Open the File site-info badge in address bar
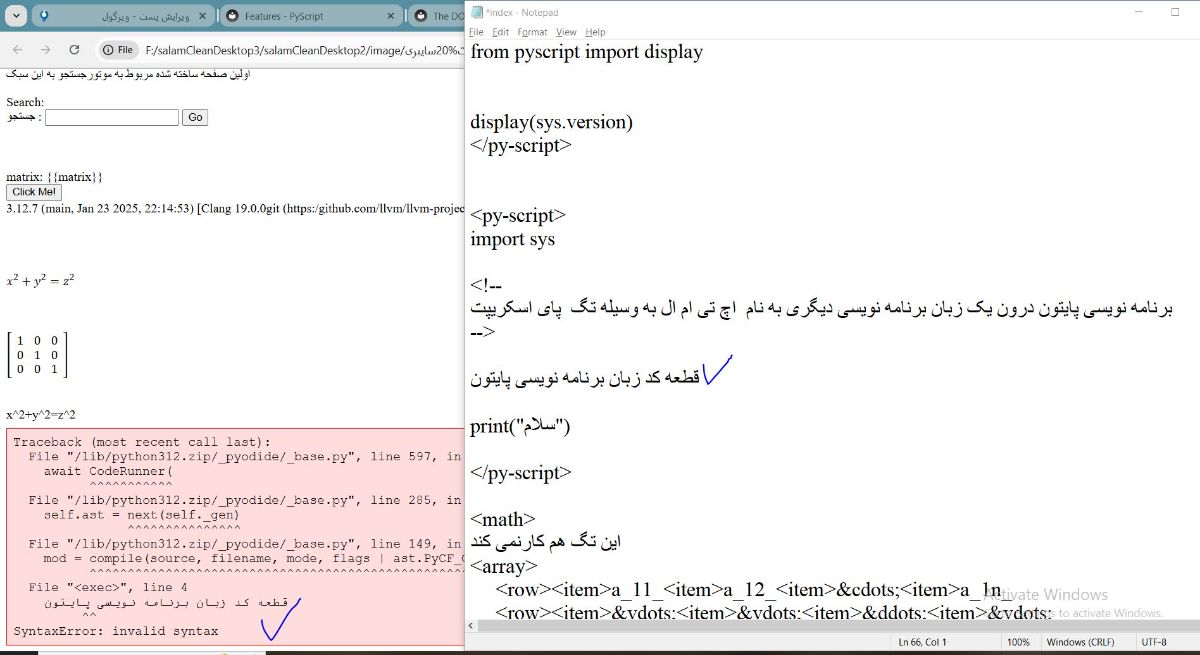The width and height of the screenshot is (1200, 655). pos(118,48)
